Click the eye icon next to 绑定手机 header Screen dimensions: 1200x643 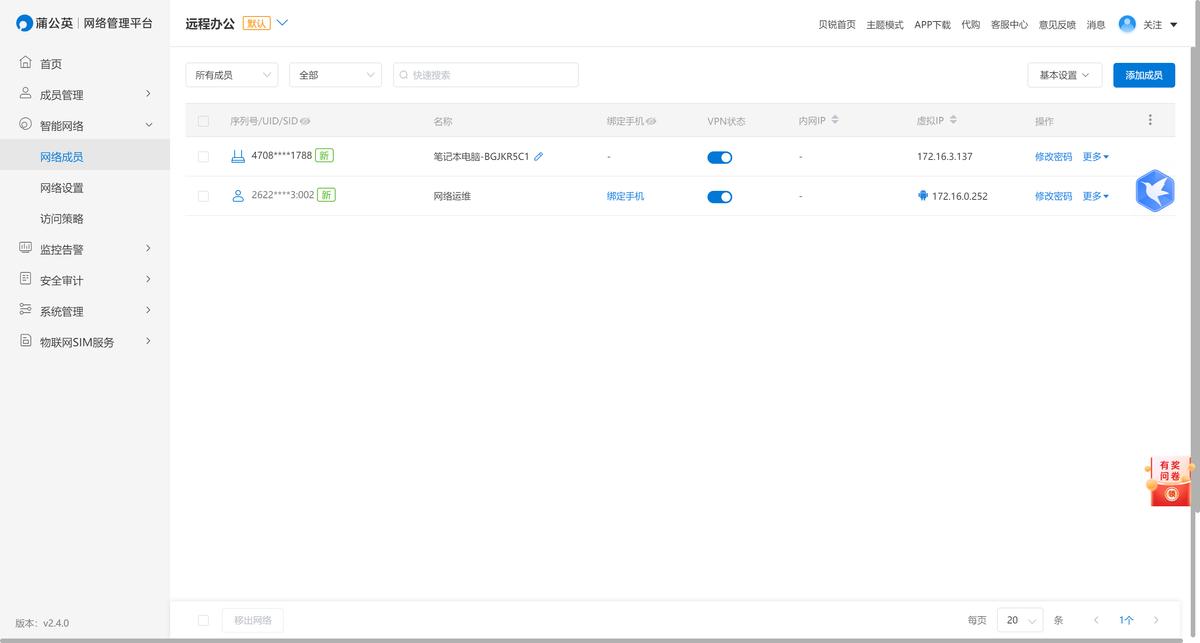(x=651, y=121)
